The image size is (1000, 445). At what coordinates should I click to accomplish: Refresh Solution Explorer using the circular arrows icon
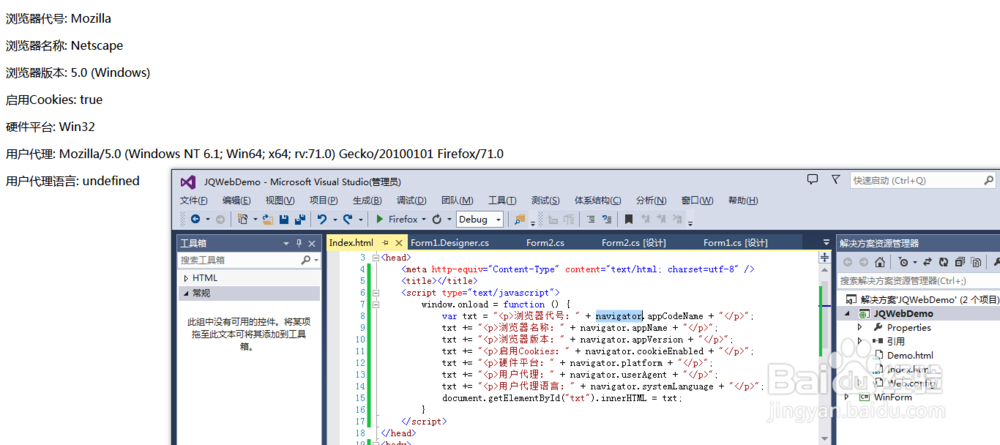(x=943, y=262)
